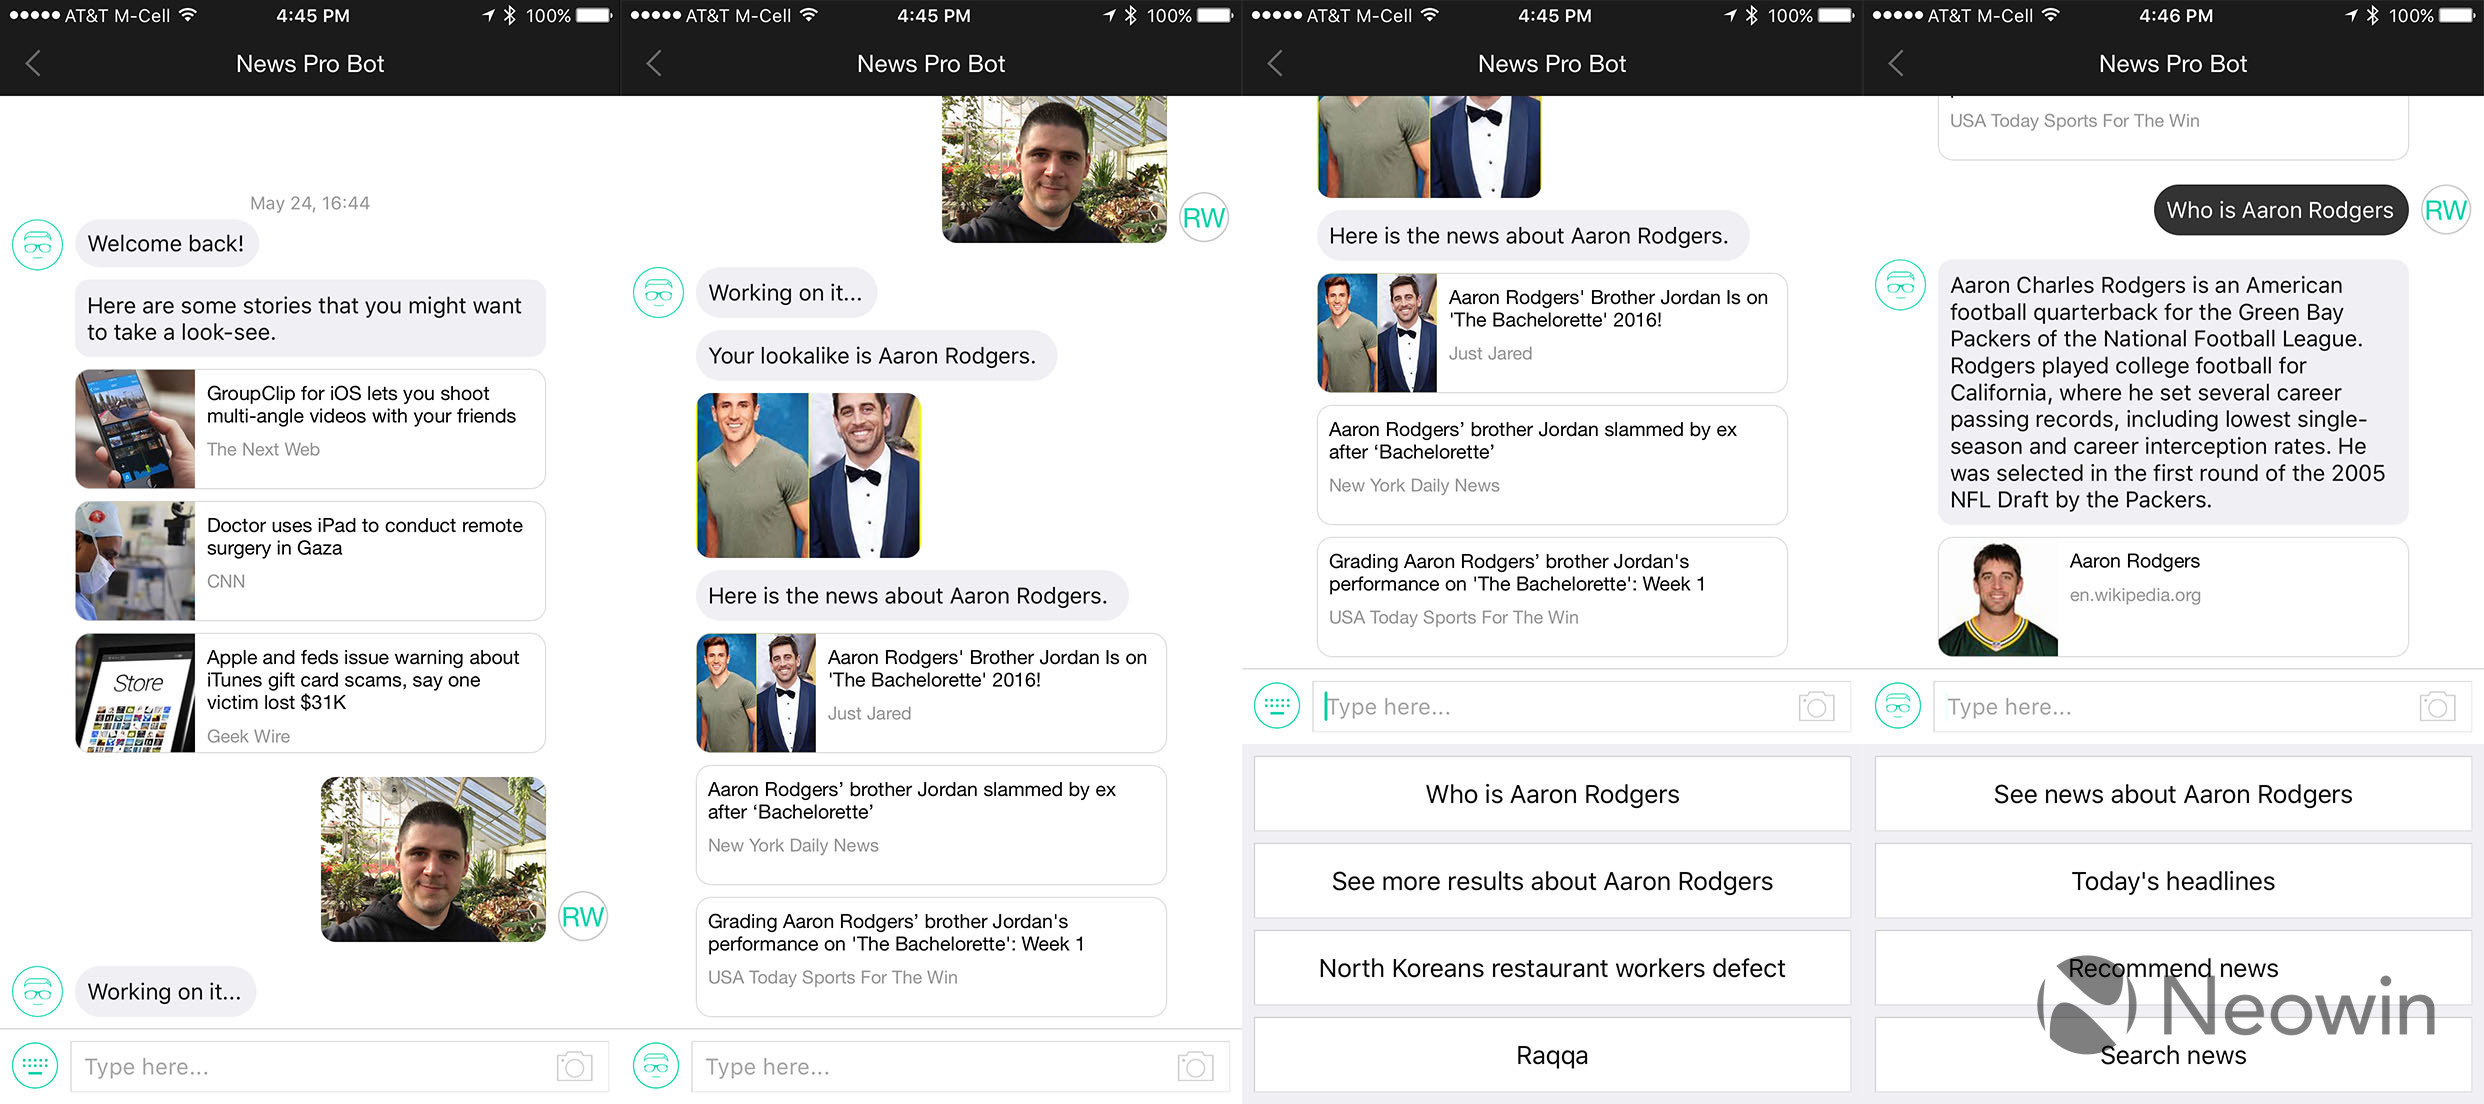Tap Today's headlines suggestion button
The image size is (2484, 1104).
2173,881
